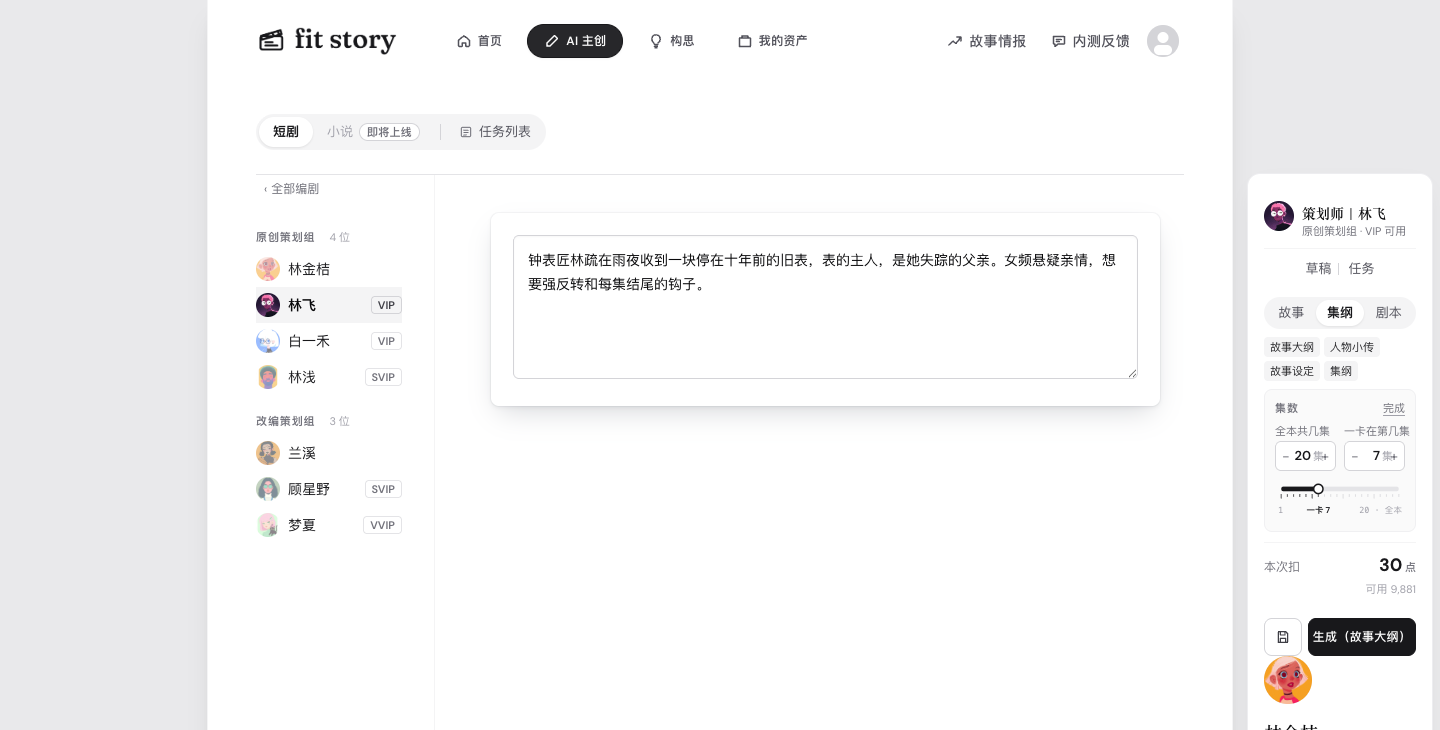This screenshot has width=1440, height=730.
Task: Click 白一禾's avatar in the planner list
Action: [x=268, y=341]
